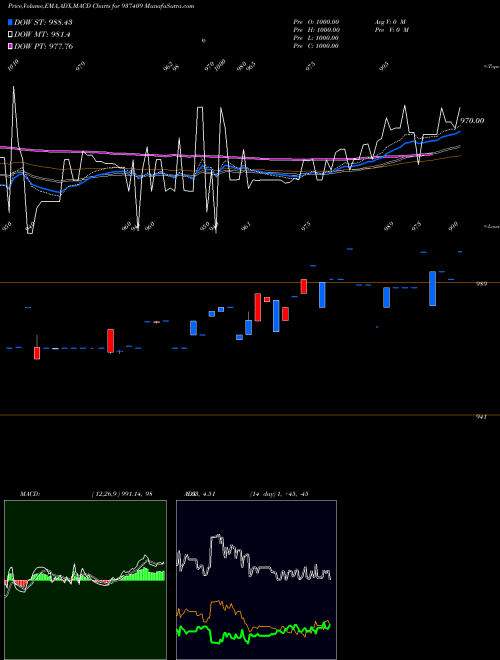The image size is (500, 660).
Task: Click the (12,26,9) 991.14 MACD parameters
Action: (x=122, y=494)
